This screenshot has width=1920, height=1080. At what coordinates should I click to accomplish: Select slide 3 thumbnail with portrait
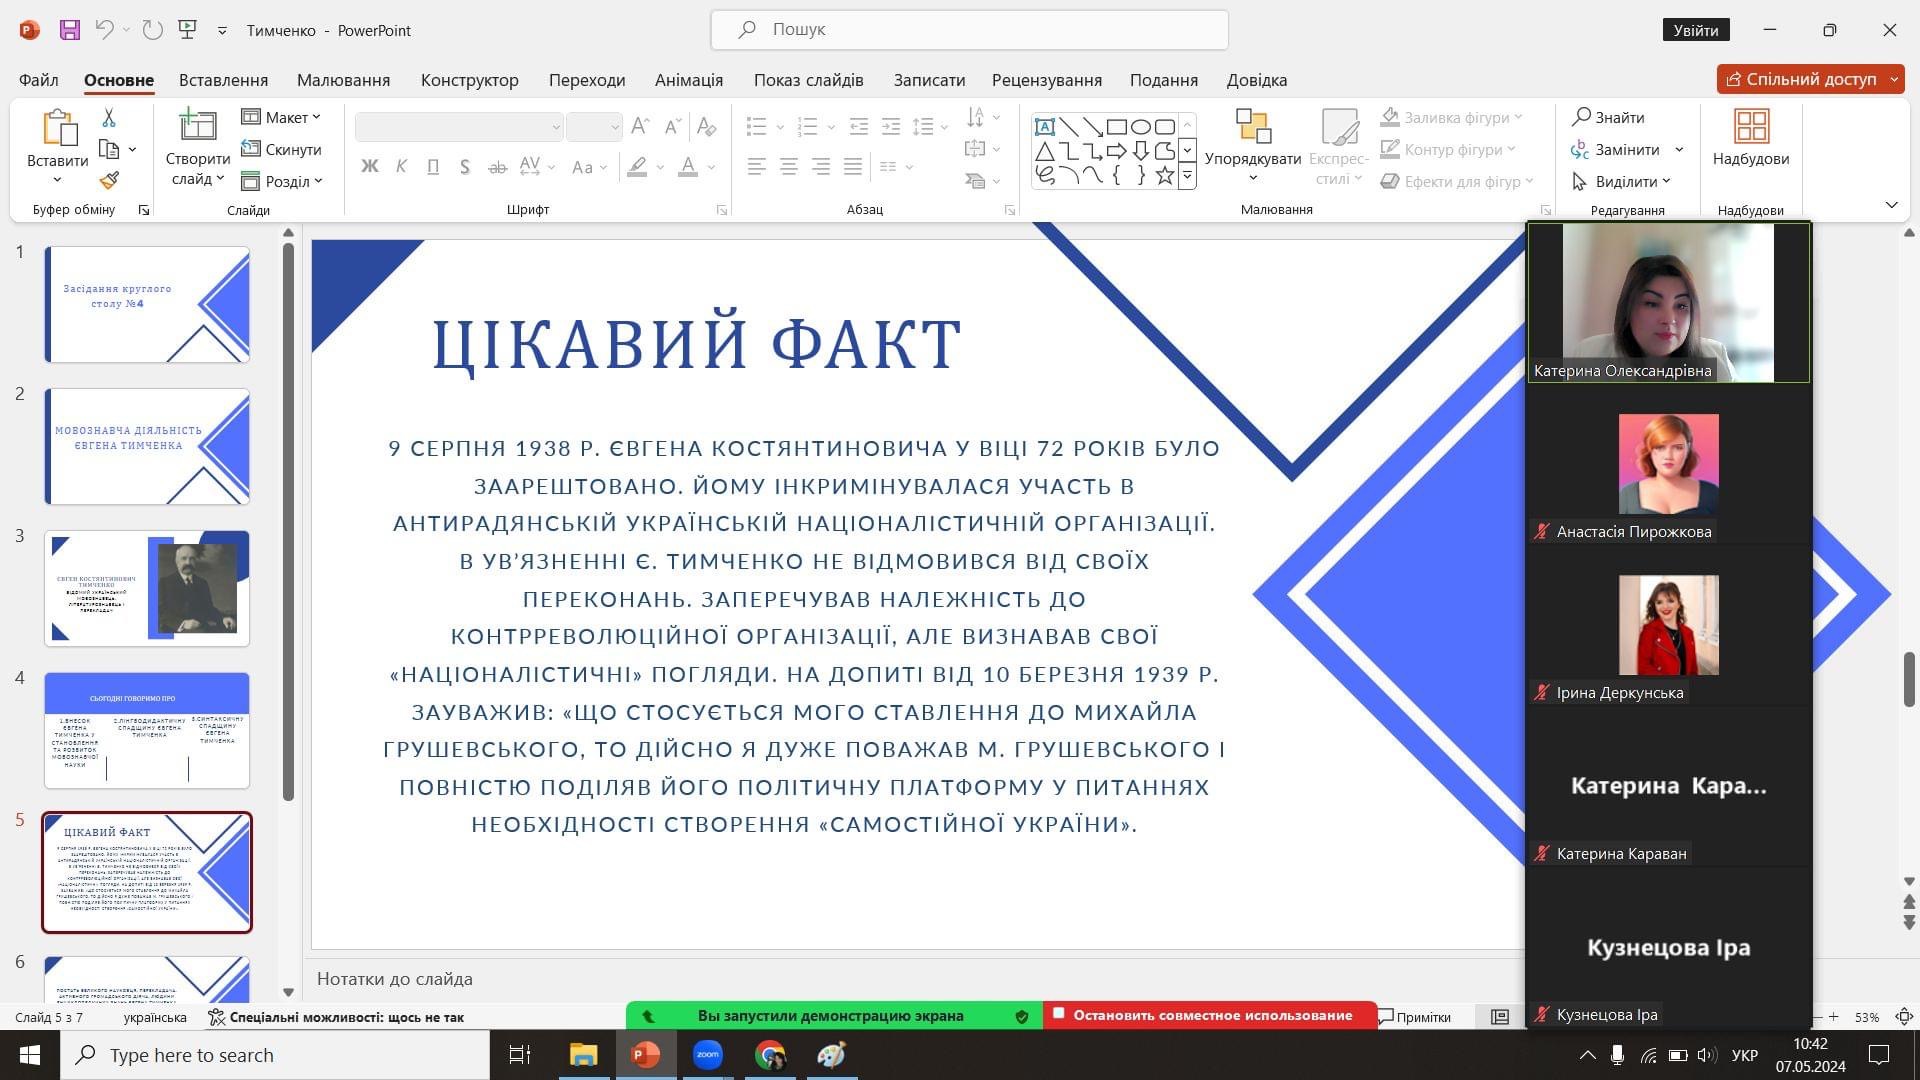click(147, 588)
